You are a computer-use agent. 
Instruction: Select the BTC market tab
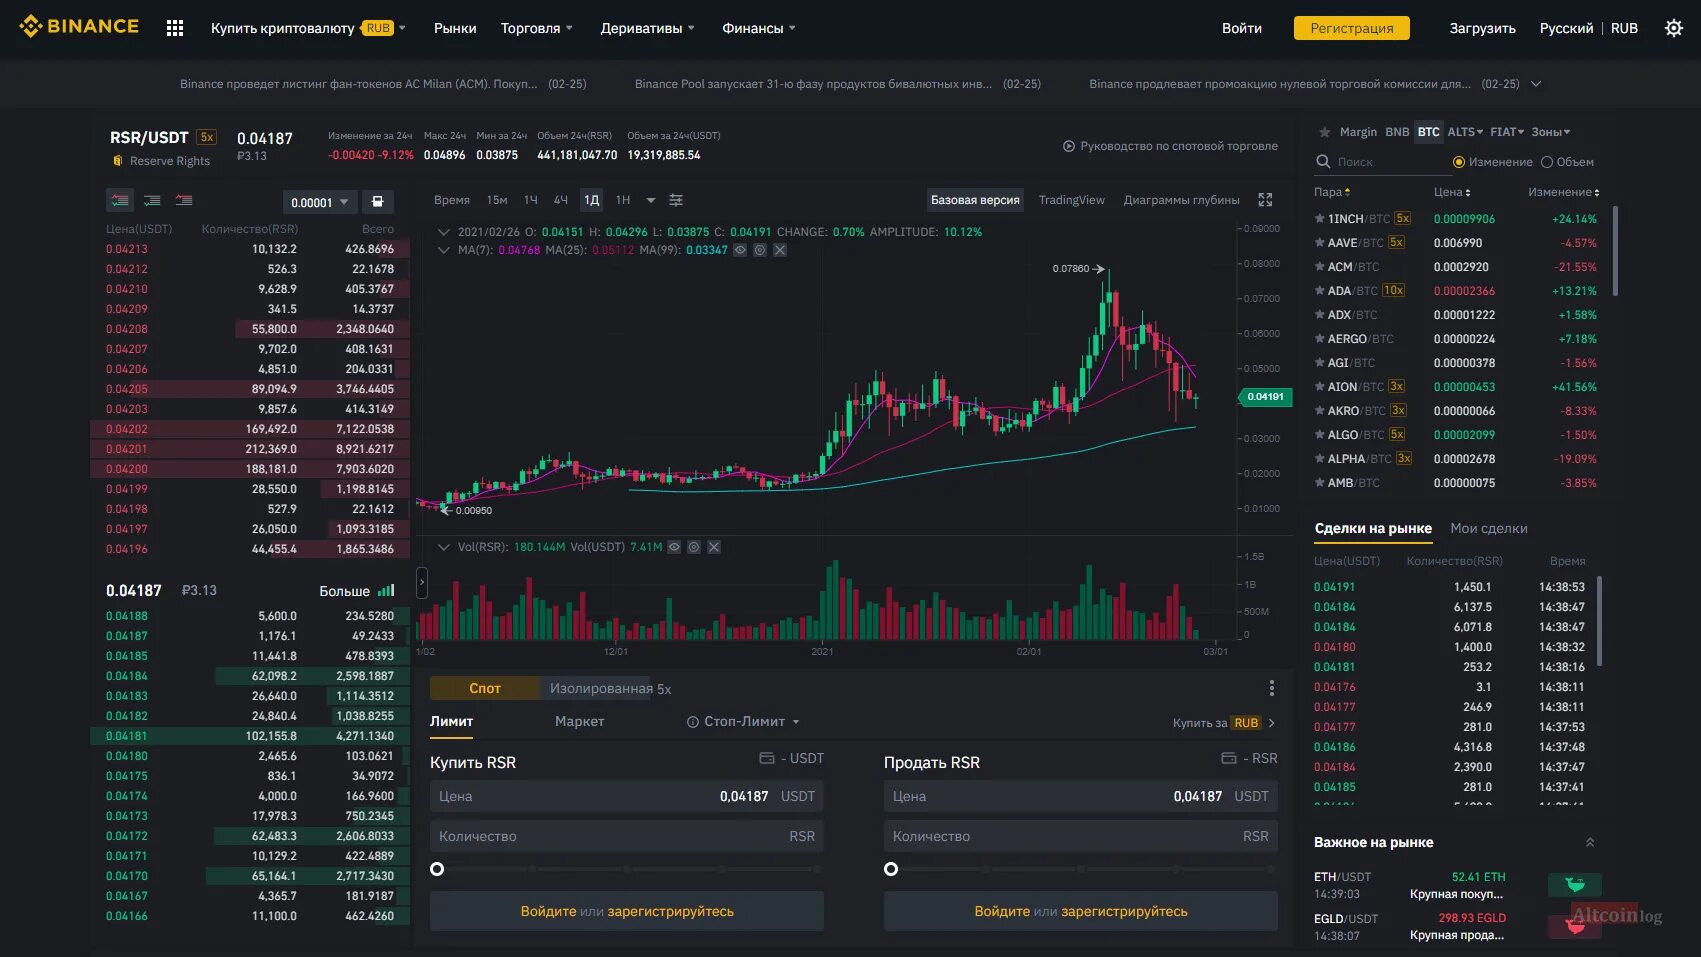(1429, 132)
